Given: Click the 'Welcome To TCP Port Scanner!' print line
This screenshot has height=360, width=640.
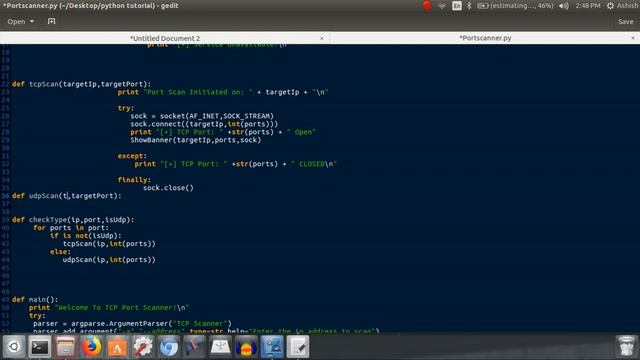Looking at the screenshot, I should point(109,308).
